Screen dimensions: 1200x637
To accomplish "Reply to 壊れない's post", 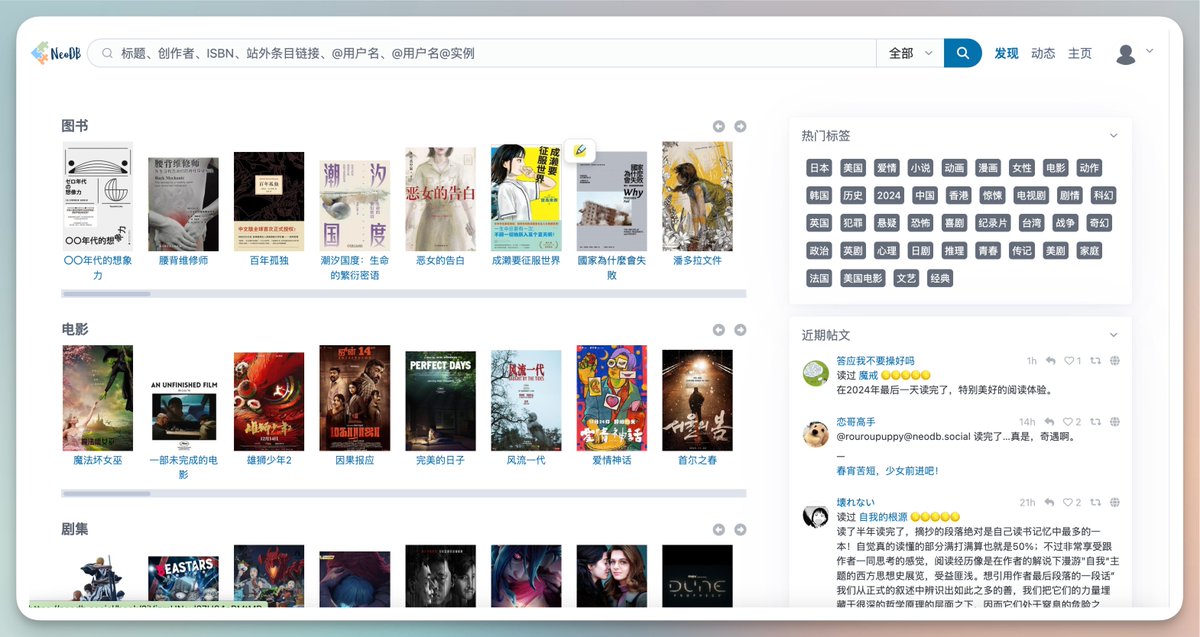I will point(1051,502).
